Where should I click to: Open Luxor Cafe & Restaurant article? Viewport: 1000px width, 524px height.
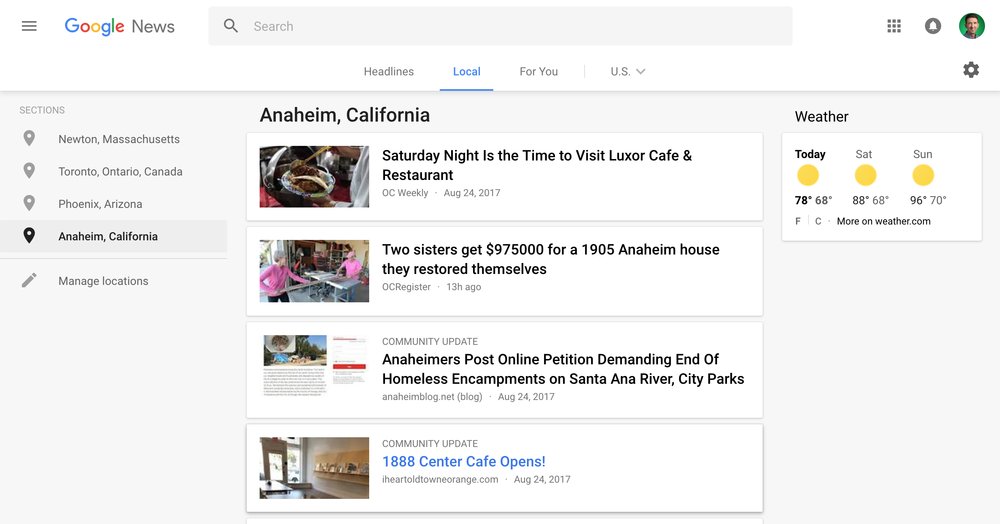(536, 165)
